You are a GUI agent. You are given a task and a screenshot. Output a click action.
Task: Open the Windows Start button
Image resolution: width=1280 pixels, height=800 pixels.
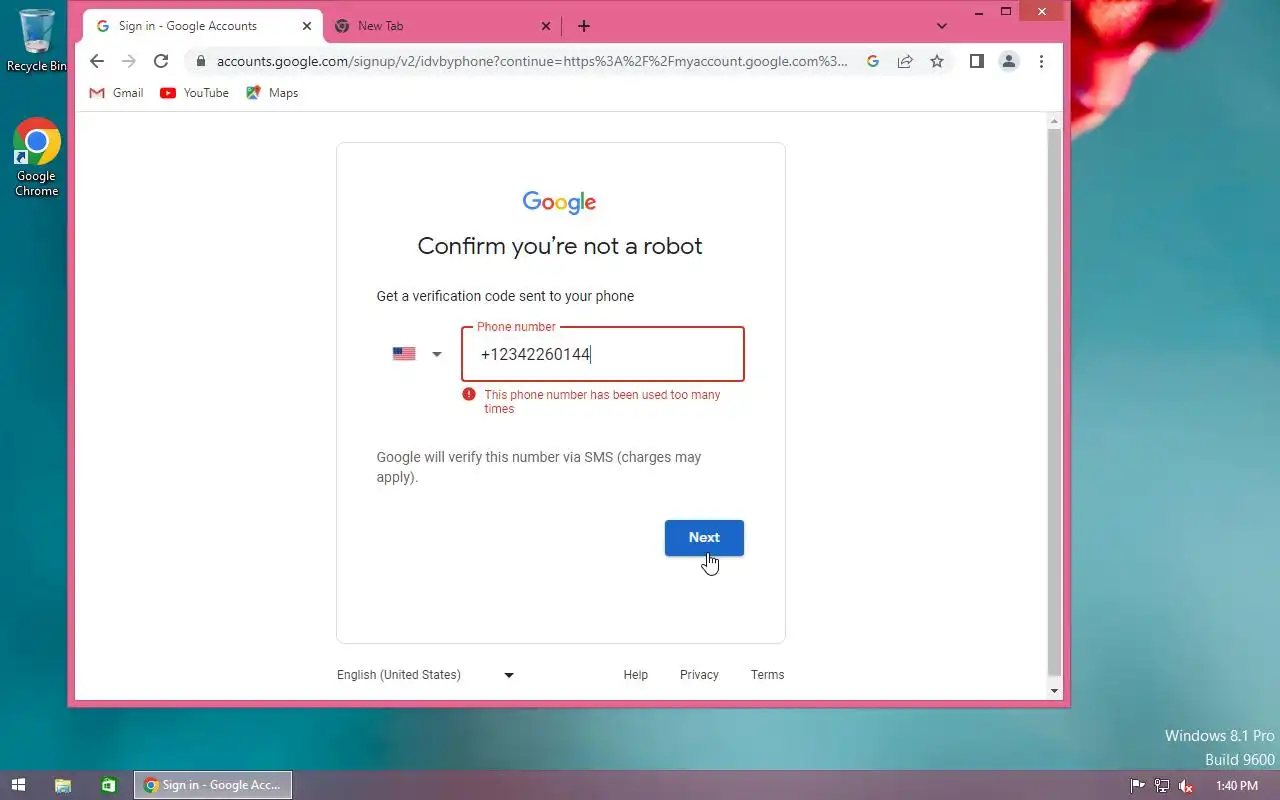pos(17,785)
